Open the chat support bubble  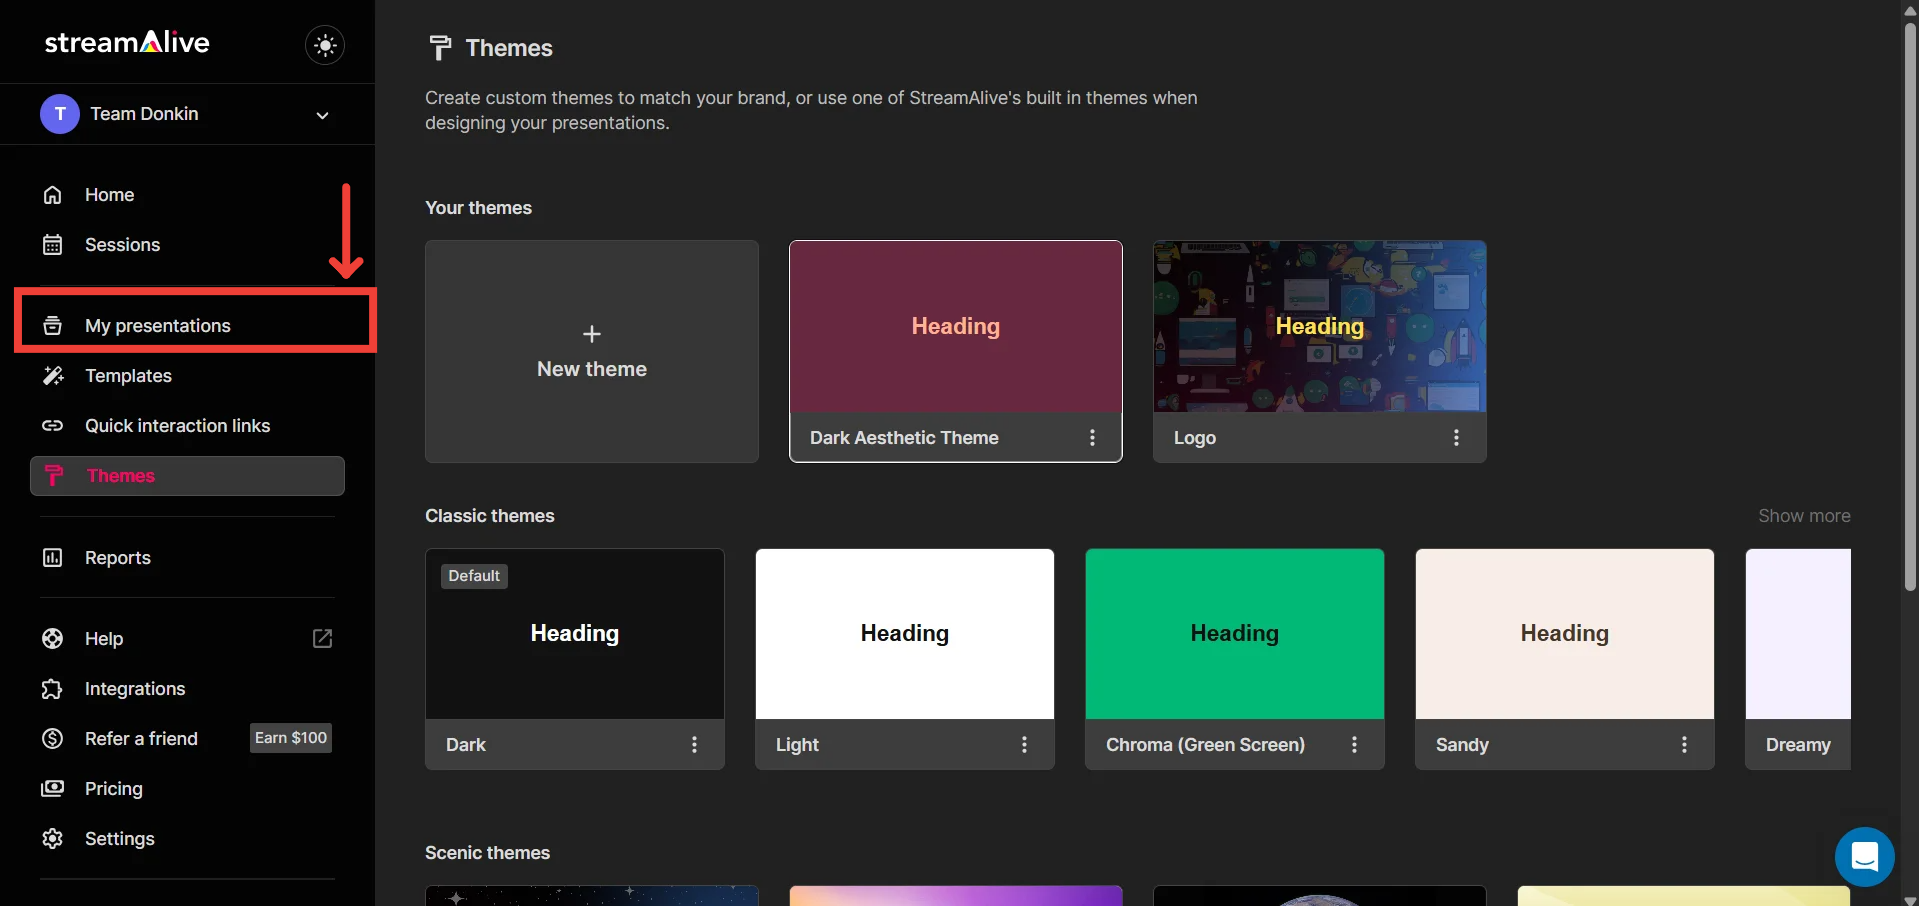pyautogui.click(x=1864, y=857)
